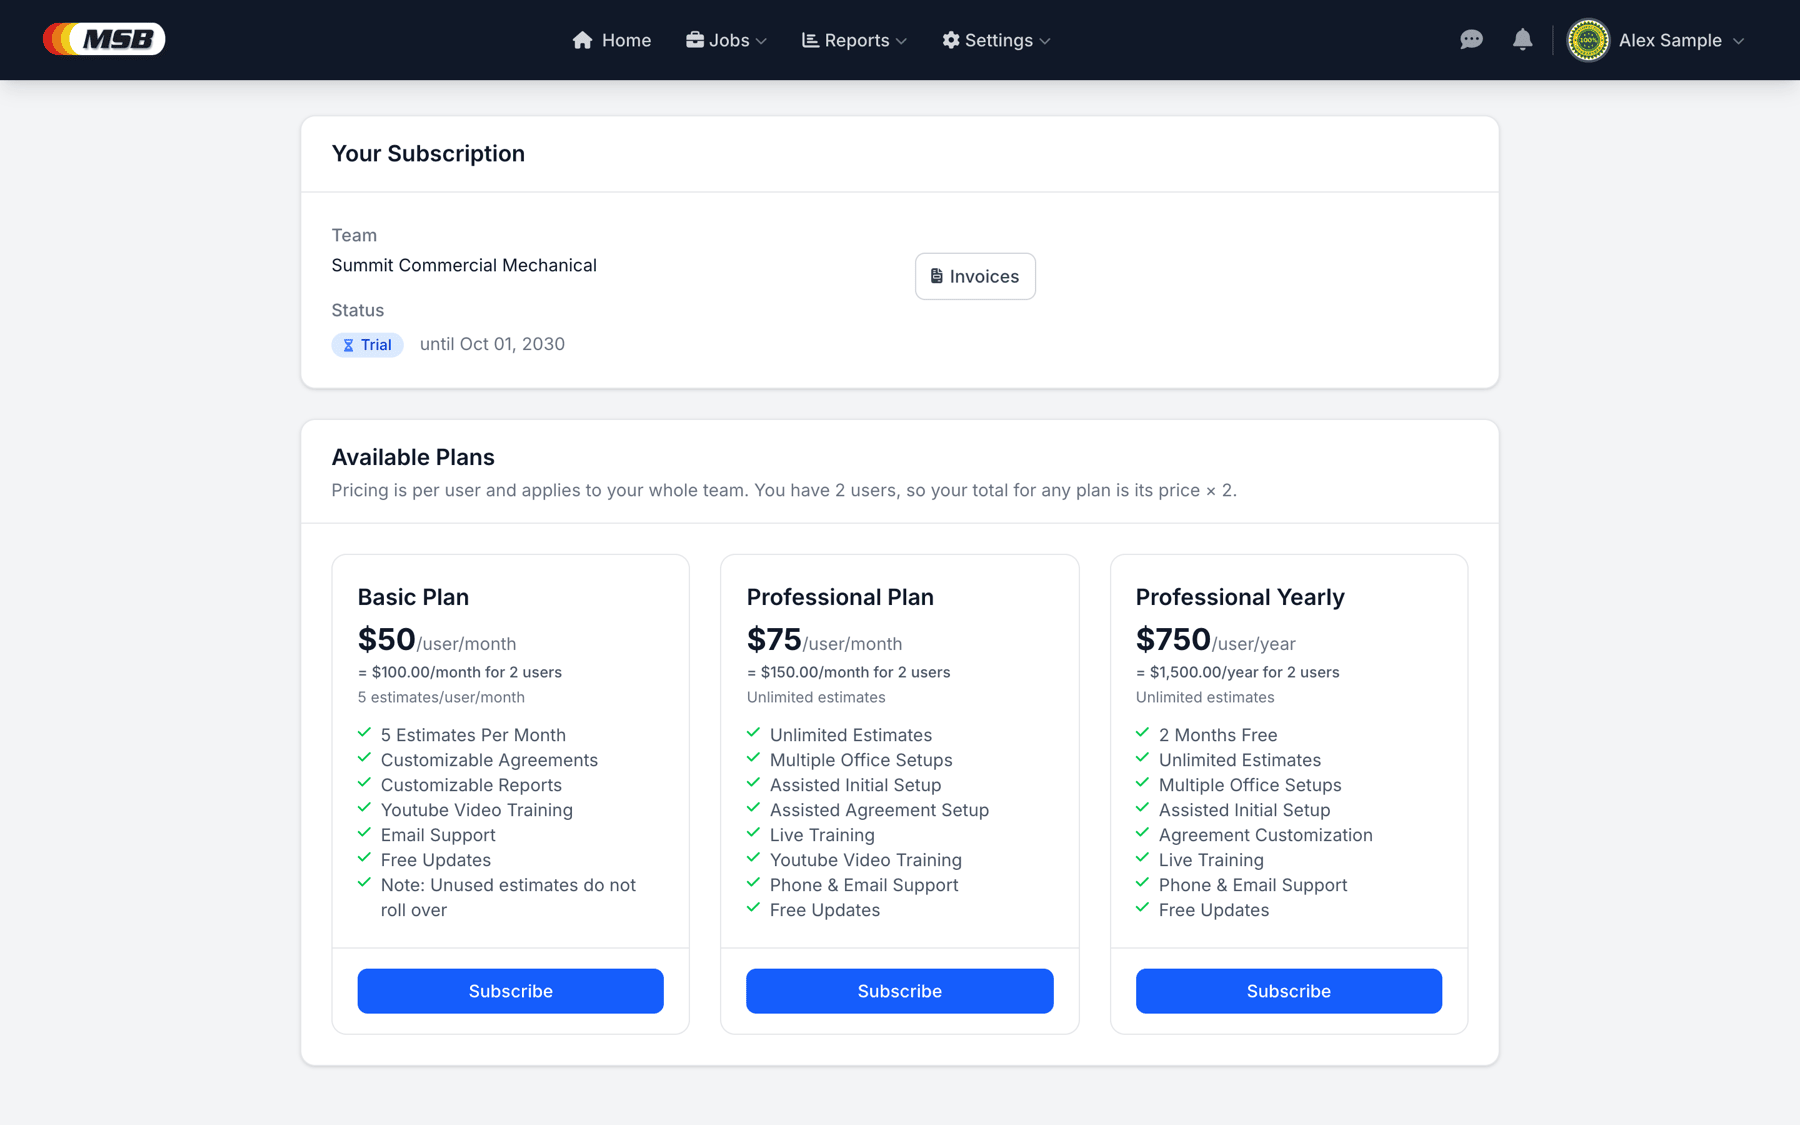Go to Home in navigation

pos(611,40)
